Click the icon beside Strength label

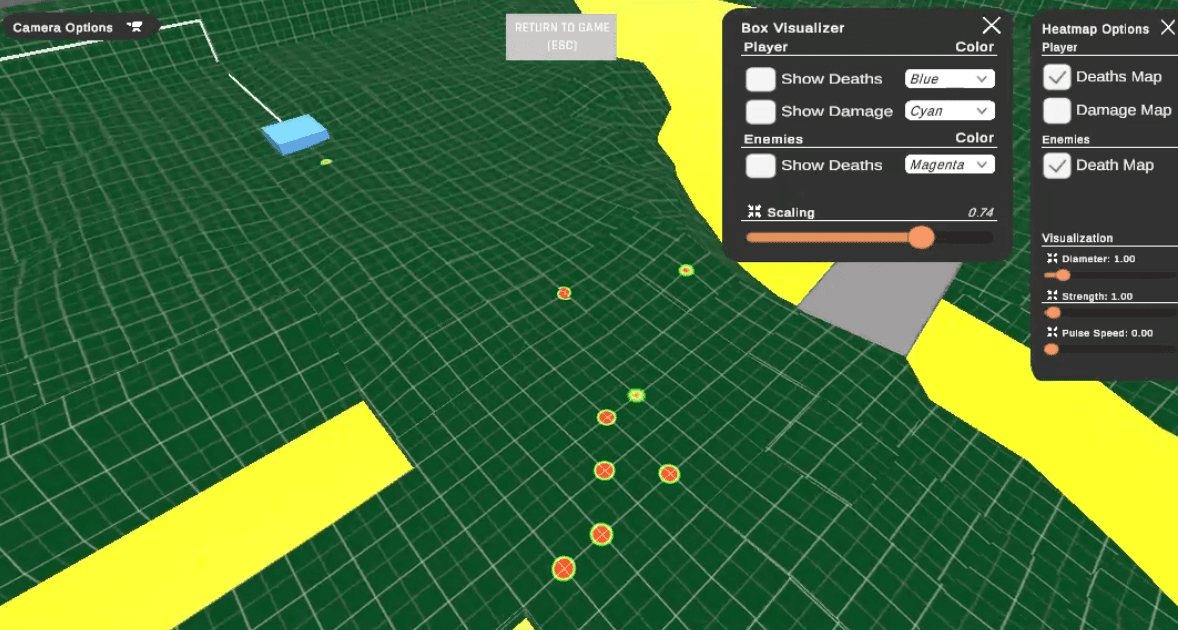click(1052, 296)
